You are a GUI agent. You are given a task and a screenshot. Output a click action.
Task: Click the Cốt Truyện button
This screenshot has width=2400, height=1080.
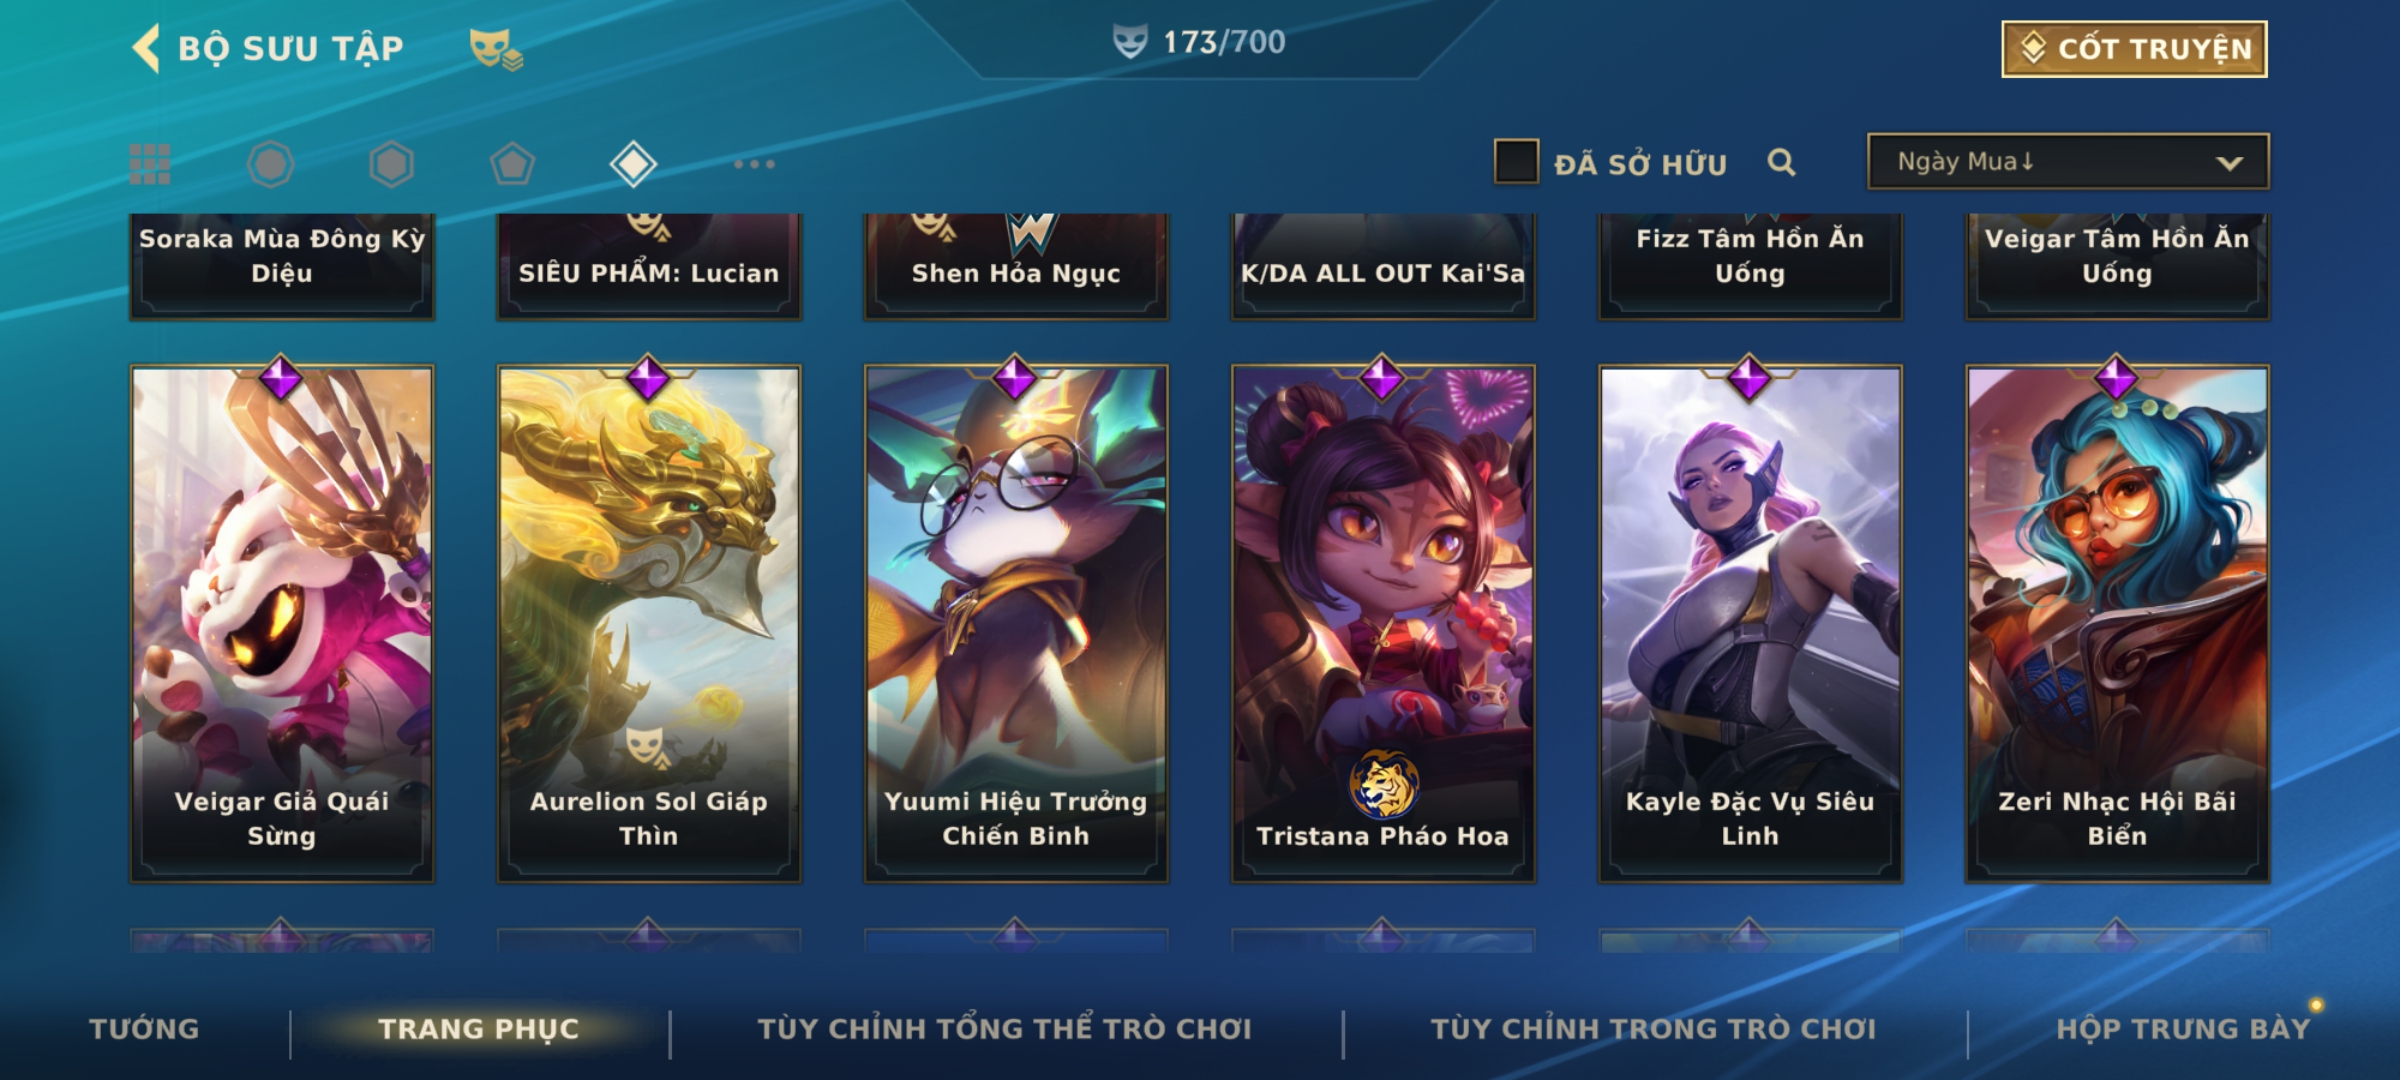click(2134, 49)
